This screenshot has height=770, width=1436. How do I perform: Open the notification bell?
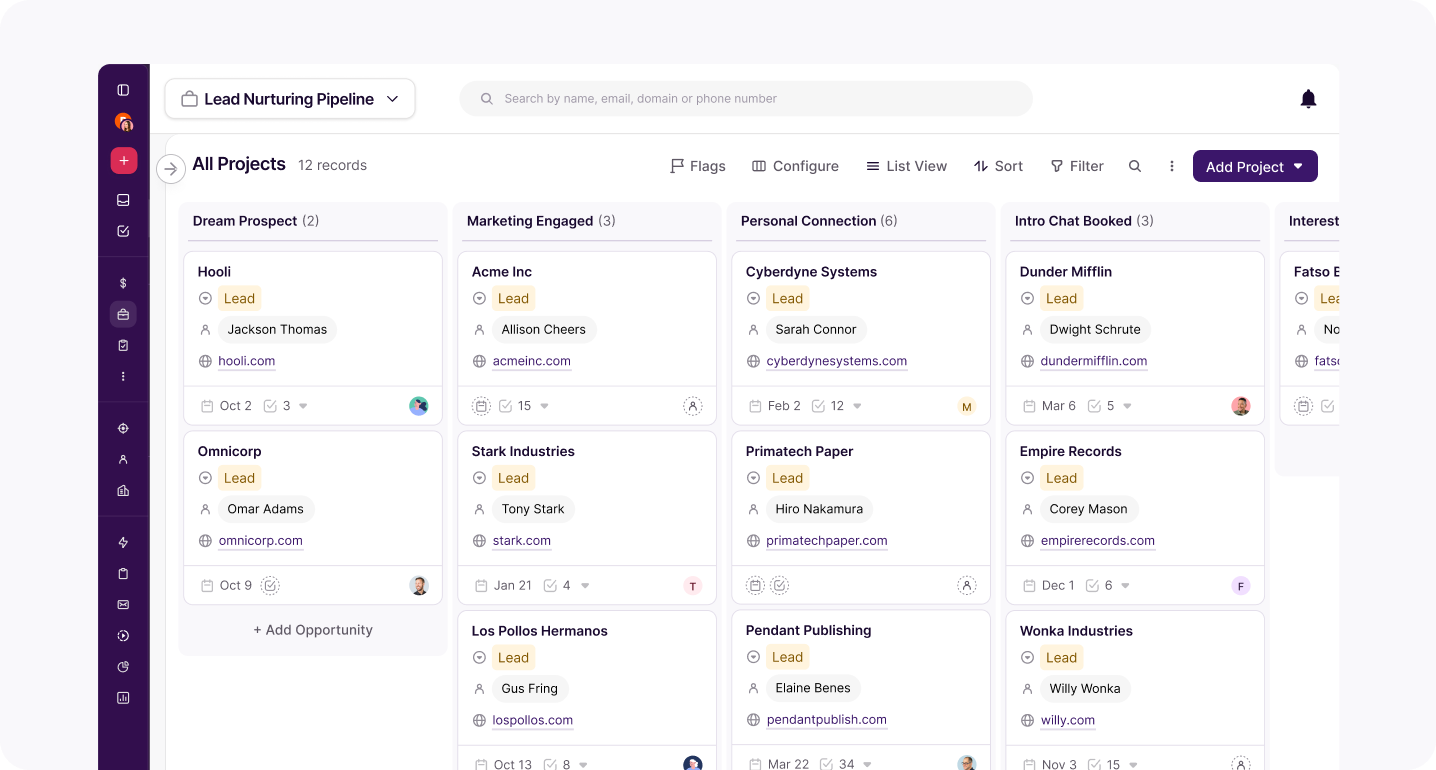pos(1308,99)
